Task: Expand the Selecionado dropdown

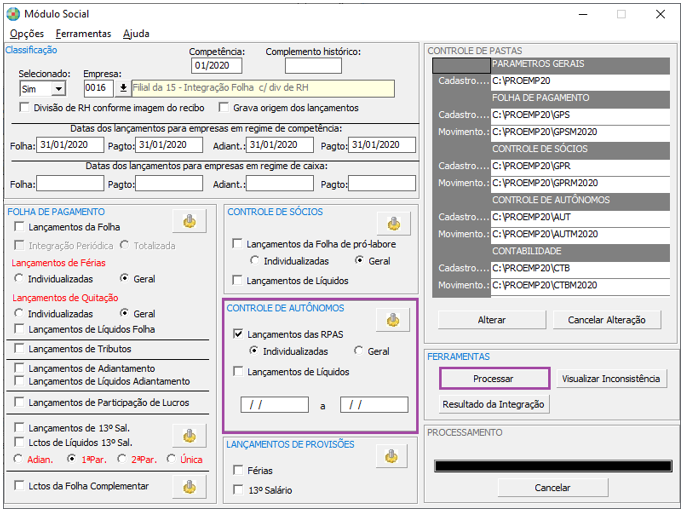Action: [58, 89]
